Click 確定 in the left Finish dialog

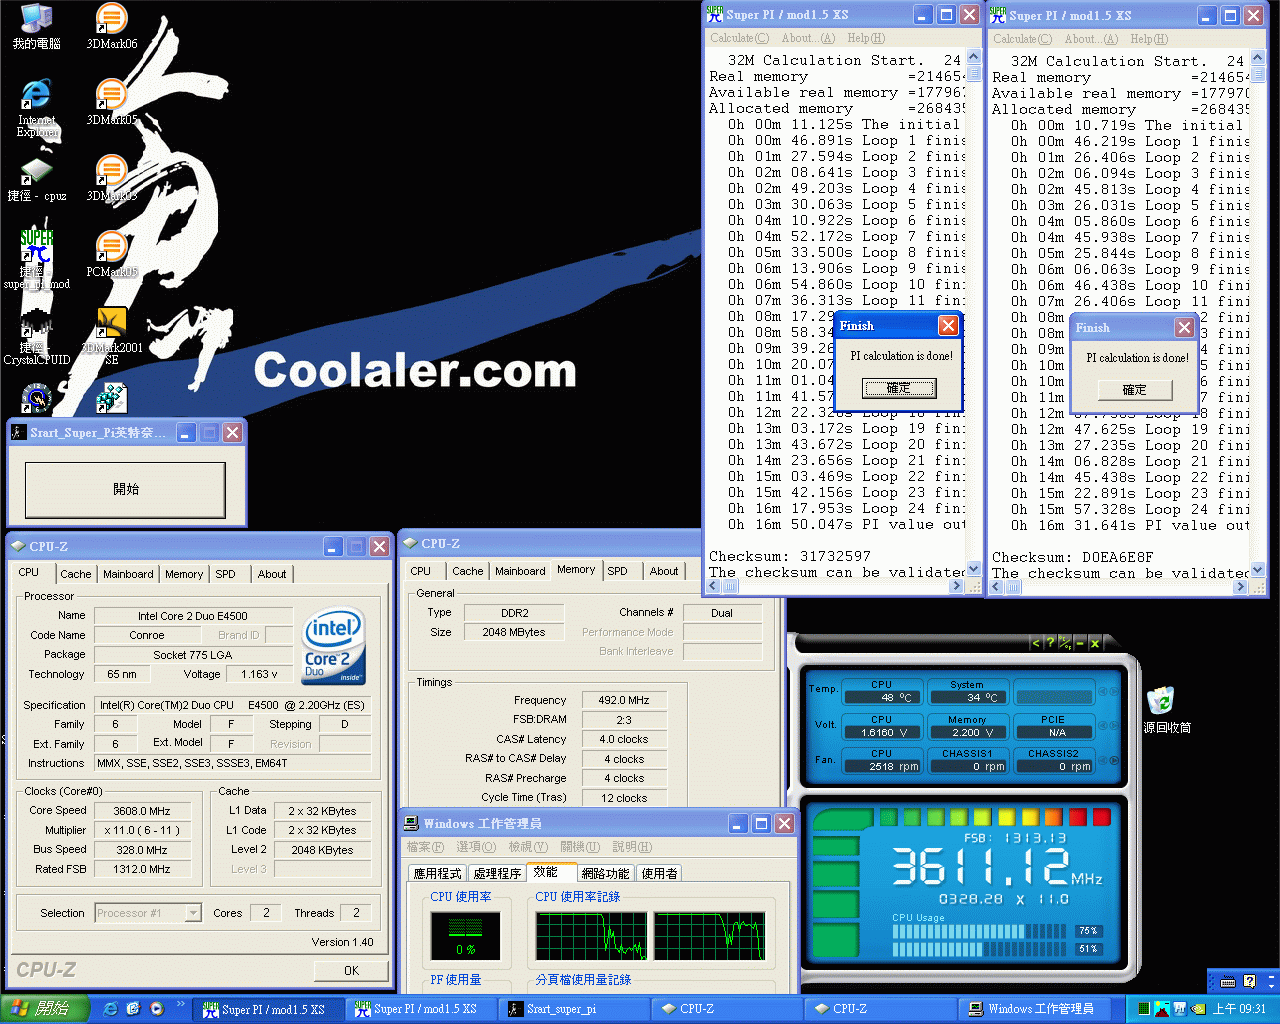click(899, 388)
